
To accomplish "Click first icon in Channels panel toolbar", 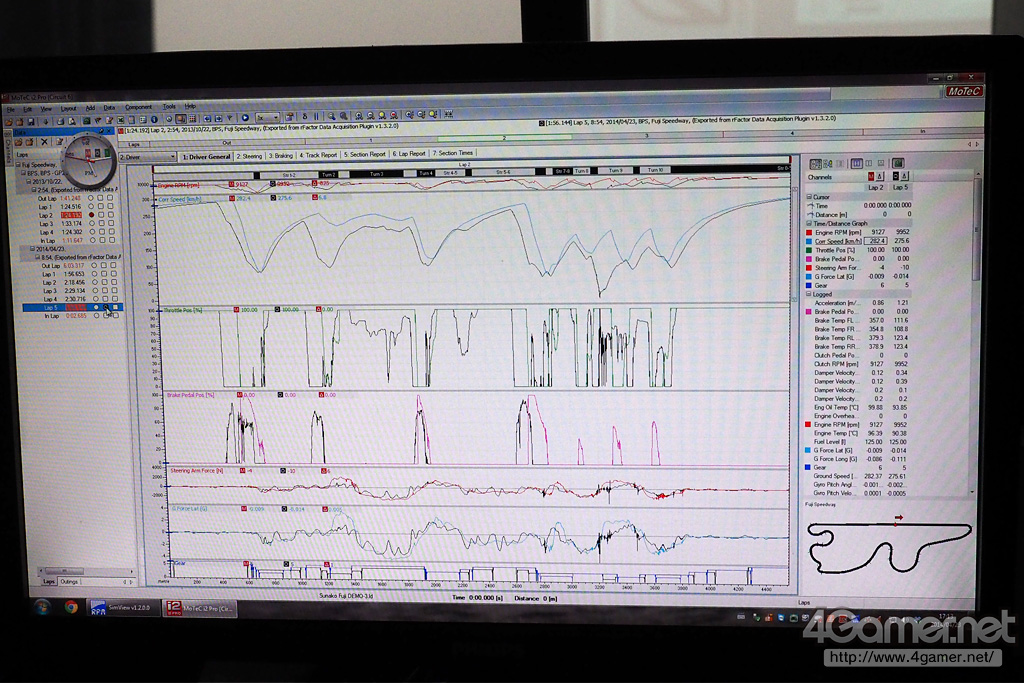I will point(816,164).
